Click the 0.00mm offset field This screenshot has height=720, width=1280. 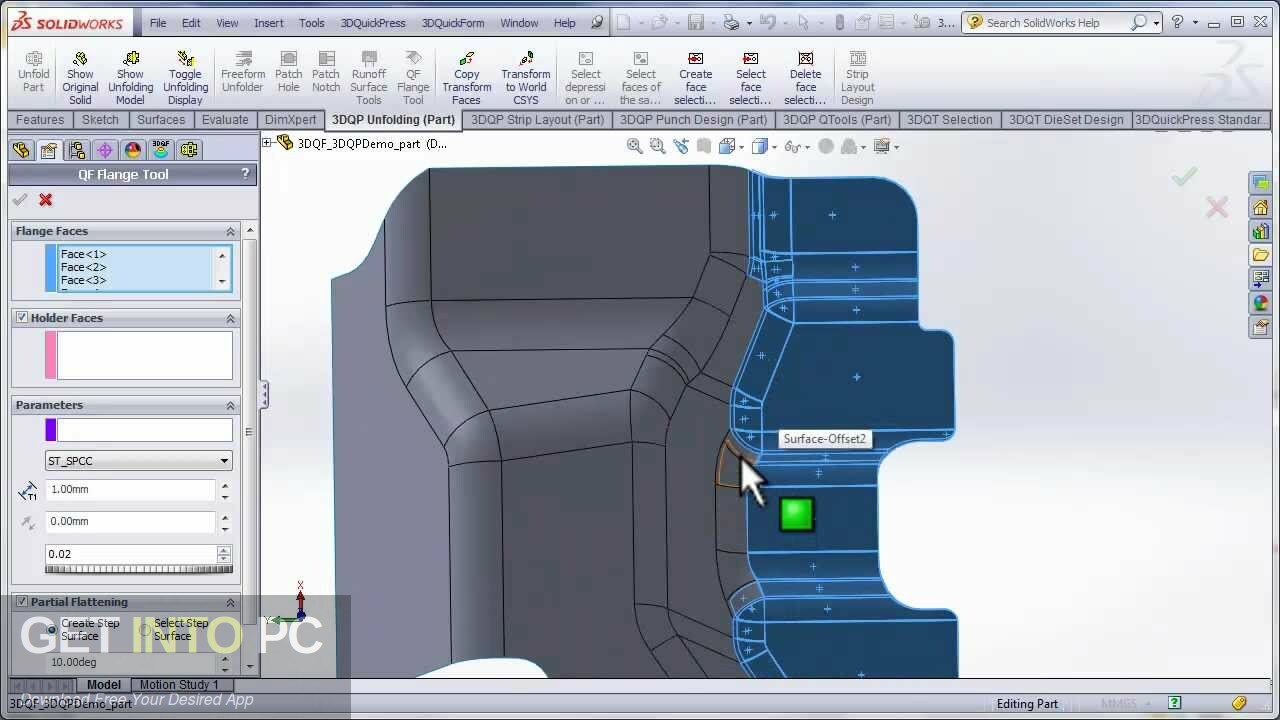tap(130, 521)
